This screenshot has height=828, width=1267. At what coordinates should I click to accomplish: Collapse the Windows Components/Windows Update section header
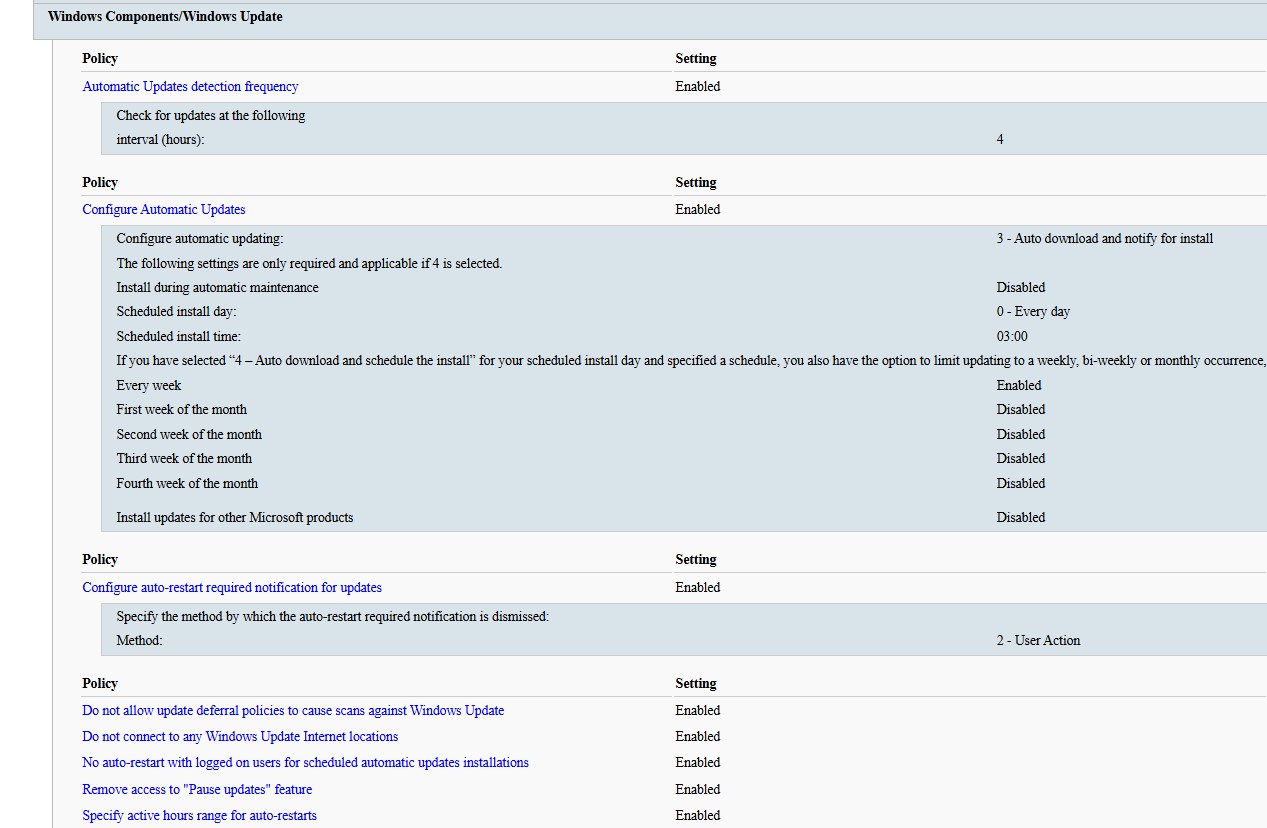[165, 17]
